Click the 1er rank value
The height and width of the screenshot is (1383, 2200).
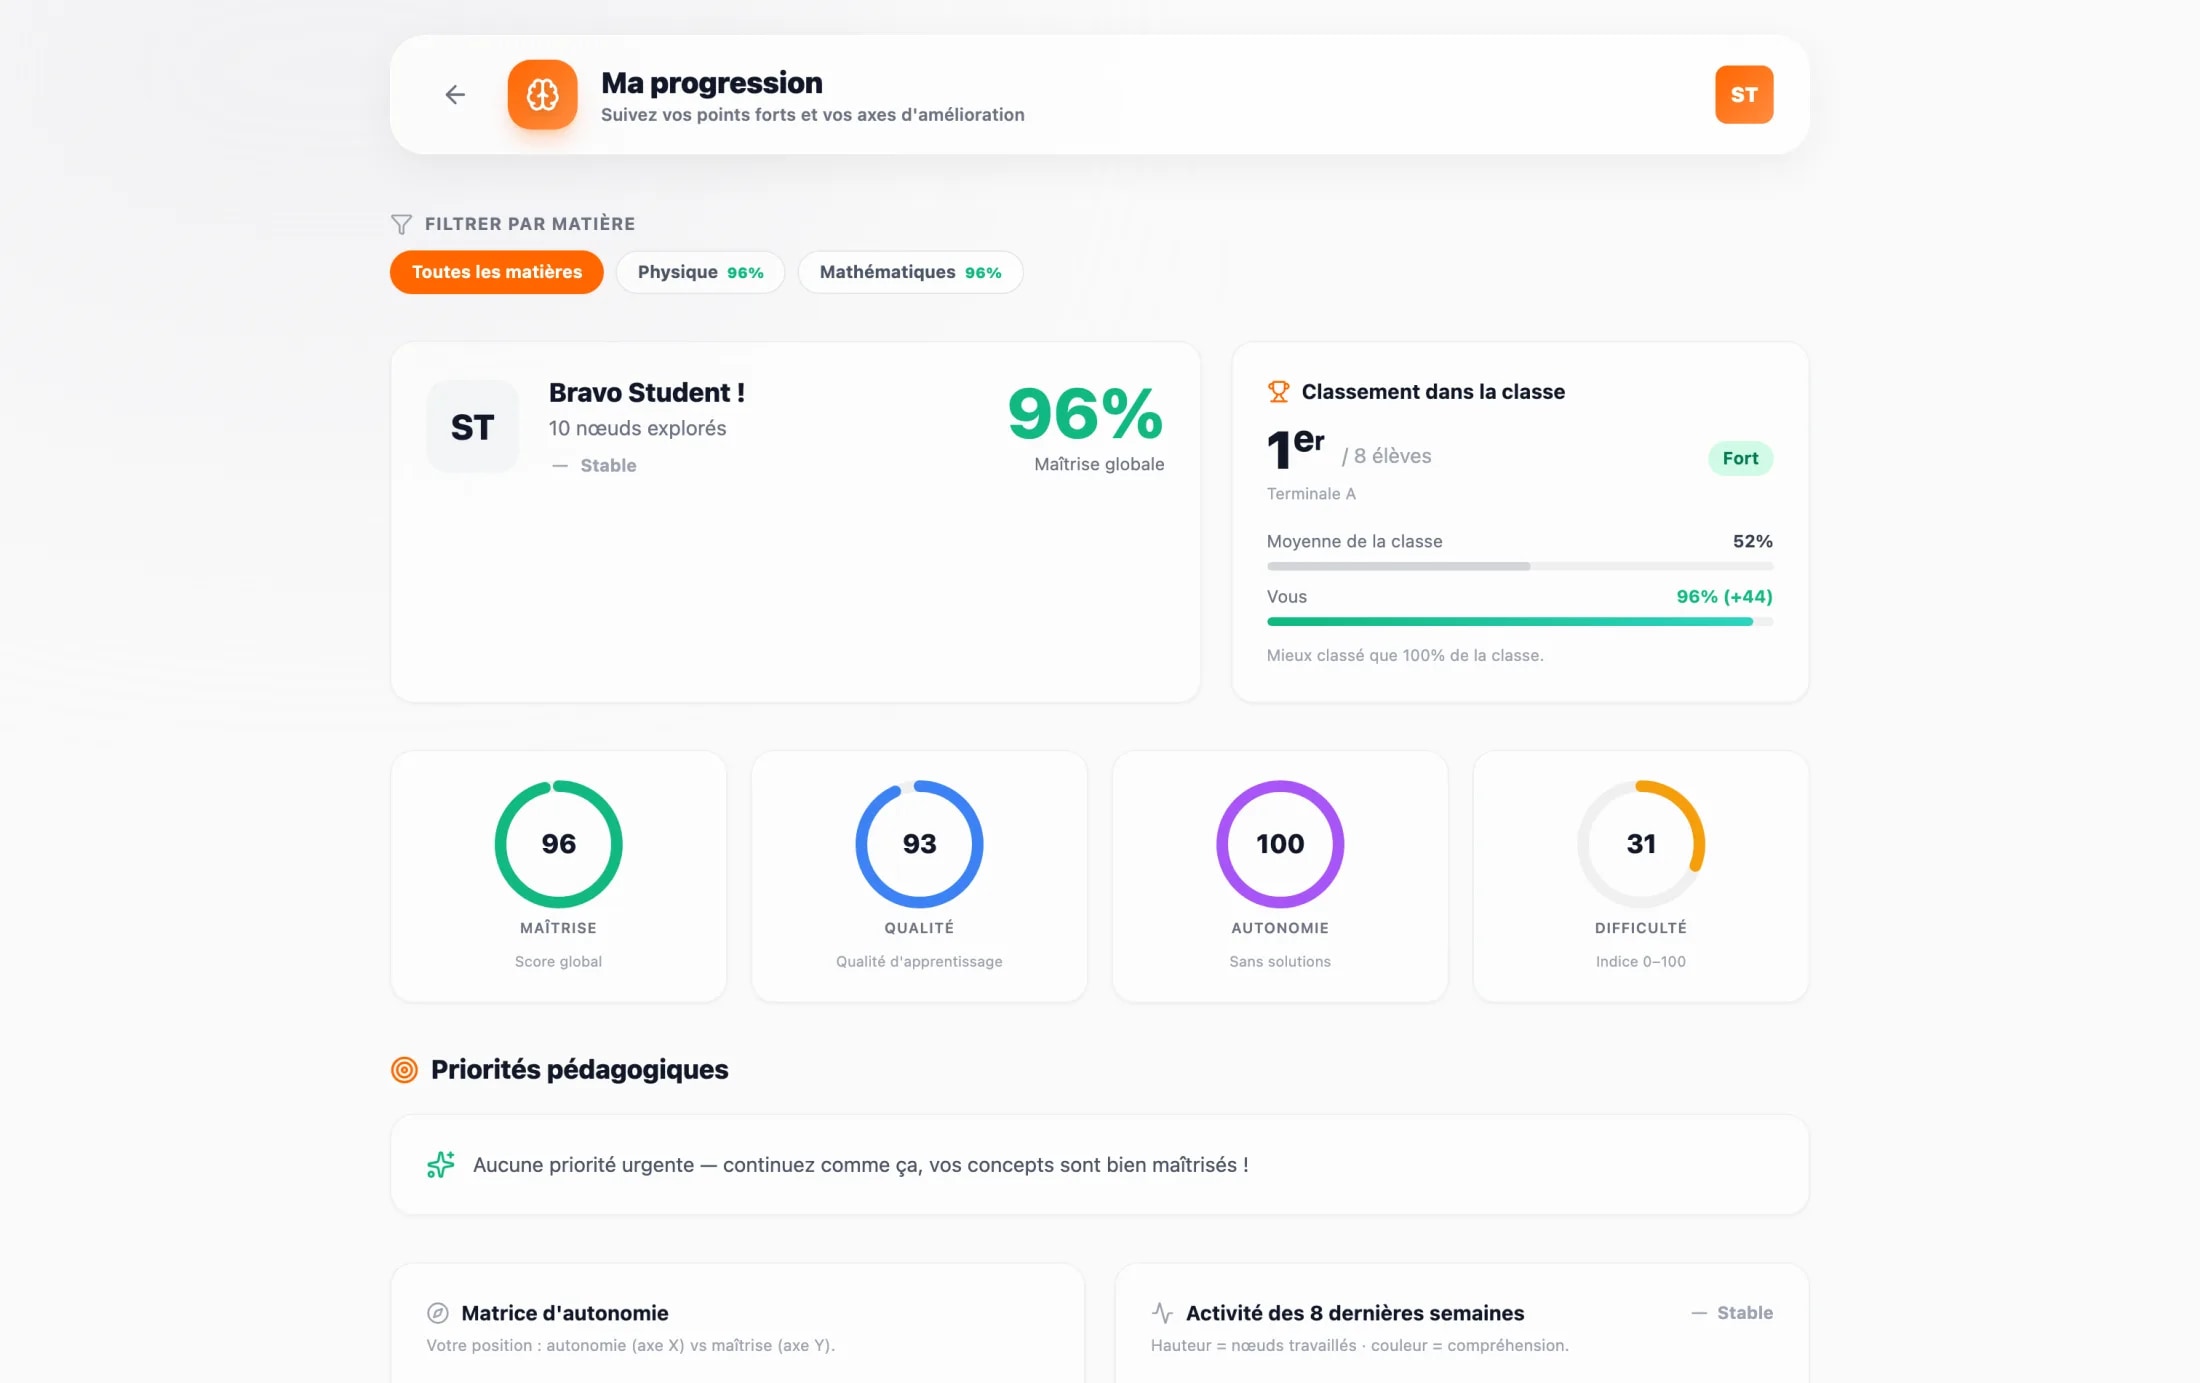1296,449
